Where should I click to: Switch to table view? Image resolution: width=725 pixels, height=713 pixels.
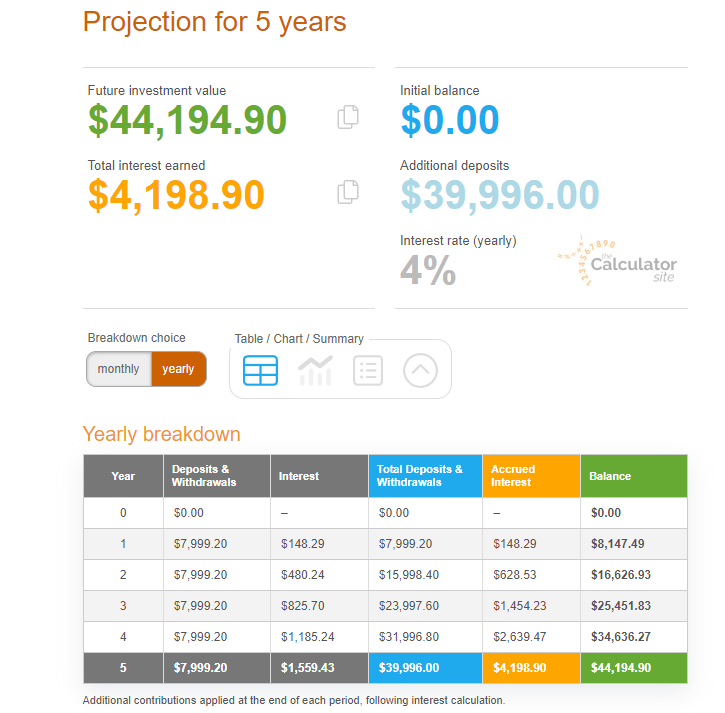261,370
